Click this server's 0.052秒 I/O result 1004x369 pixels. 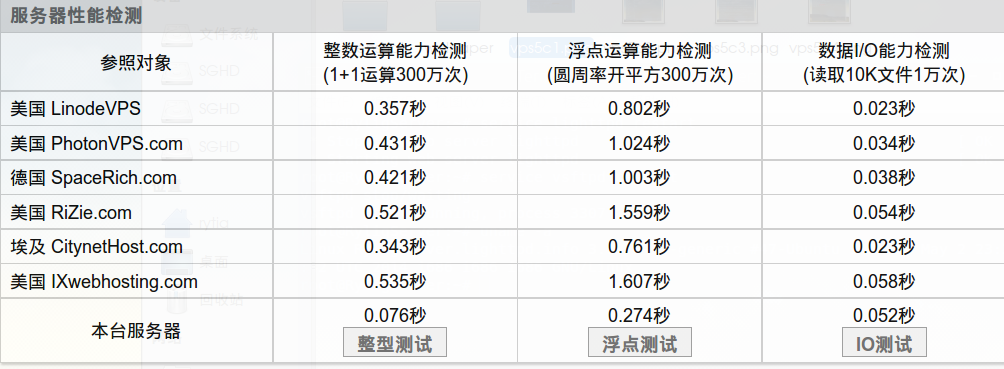(884, 315)
